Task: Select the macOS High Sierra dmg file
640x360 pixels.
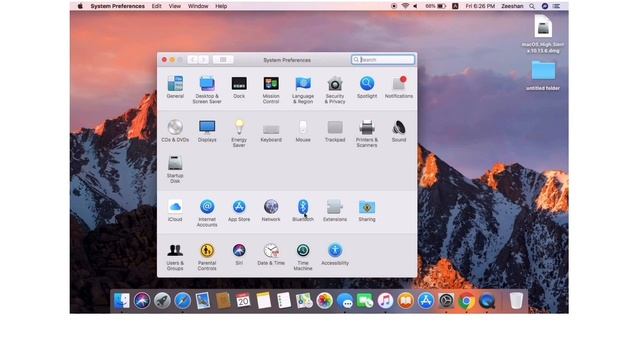Action: click(543, 34)
